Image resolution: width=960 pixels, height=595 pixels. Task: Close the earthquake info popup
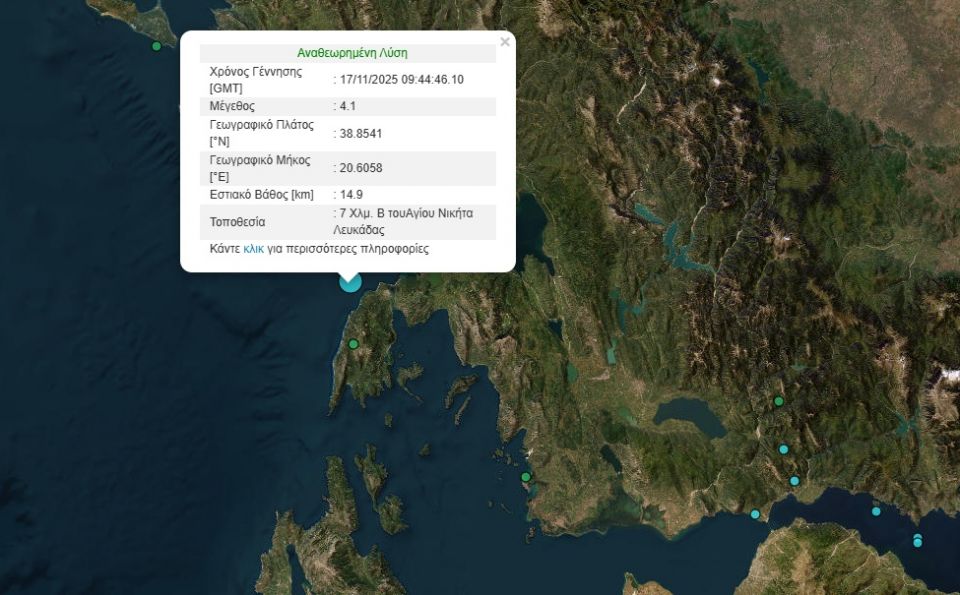(505, 42)
